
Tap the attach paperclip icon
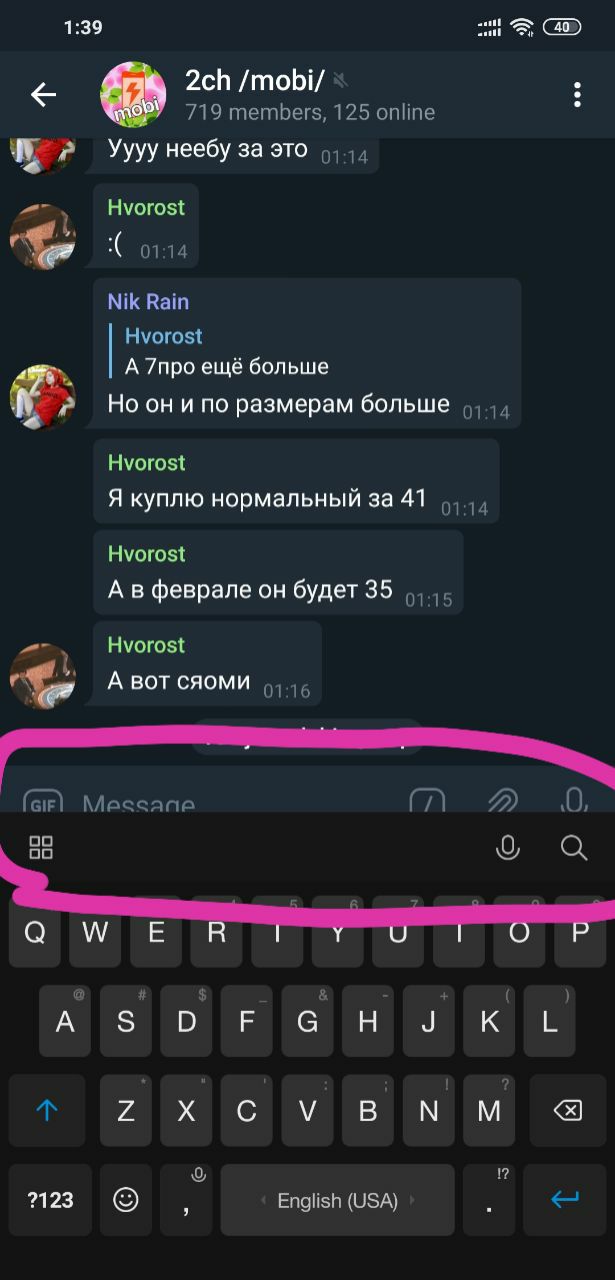coord(501,801)
